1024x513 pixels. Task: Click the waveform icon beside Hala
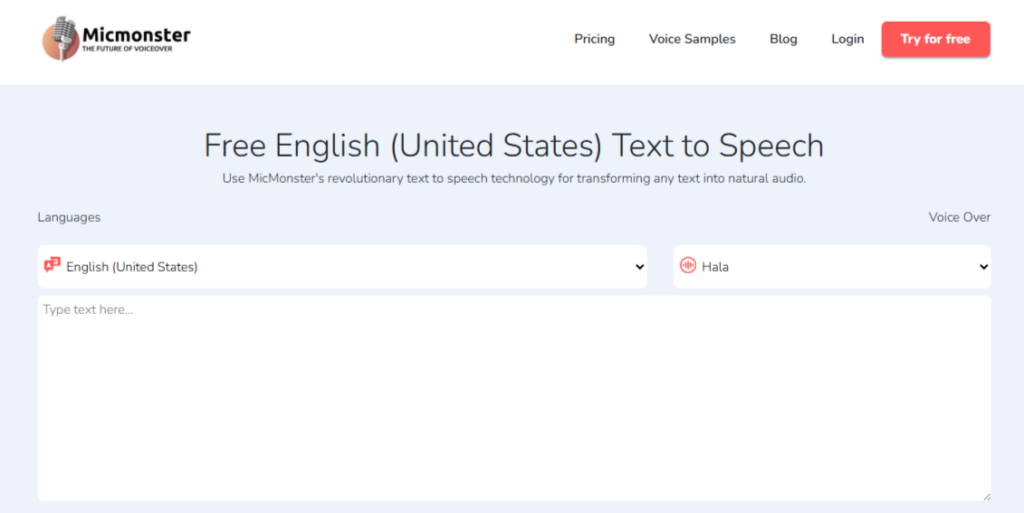[x=688, y=265]
